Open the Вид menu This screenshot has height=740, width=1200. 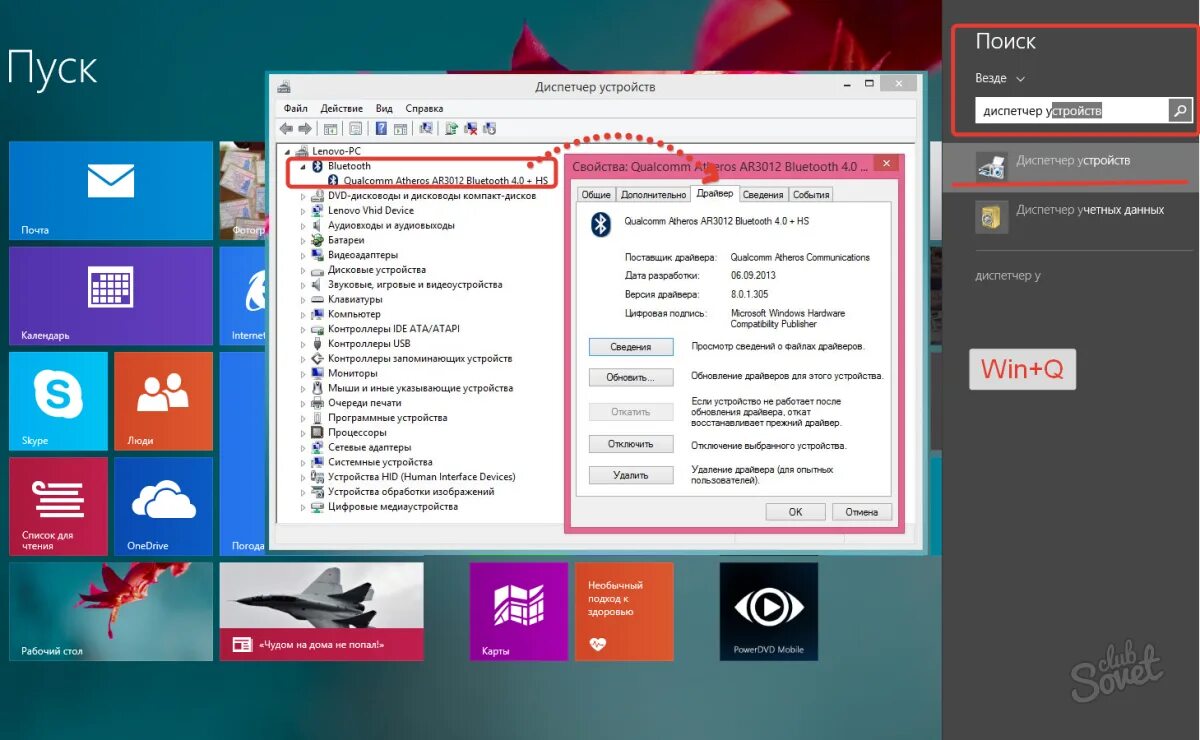[384, 108]
